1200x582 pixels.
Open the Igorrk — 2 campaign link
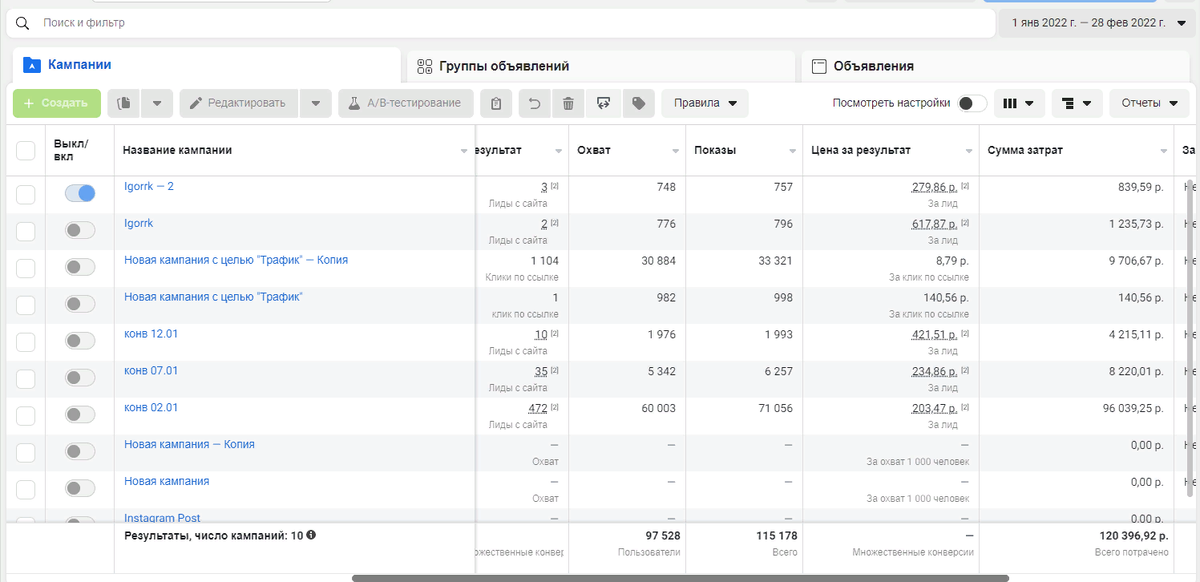149,187
